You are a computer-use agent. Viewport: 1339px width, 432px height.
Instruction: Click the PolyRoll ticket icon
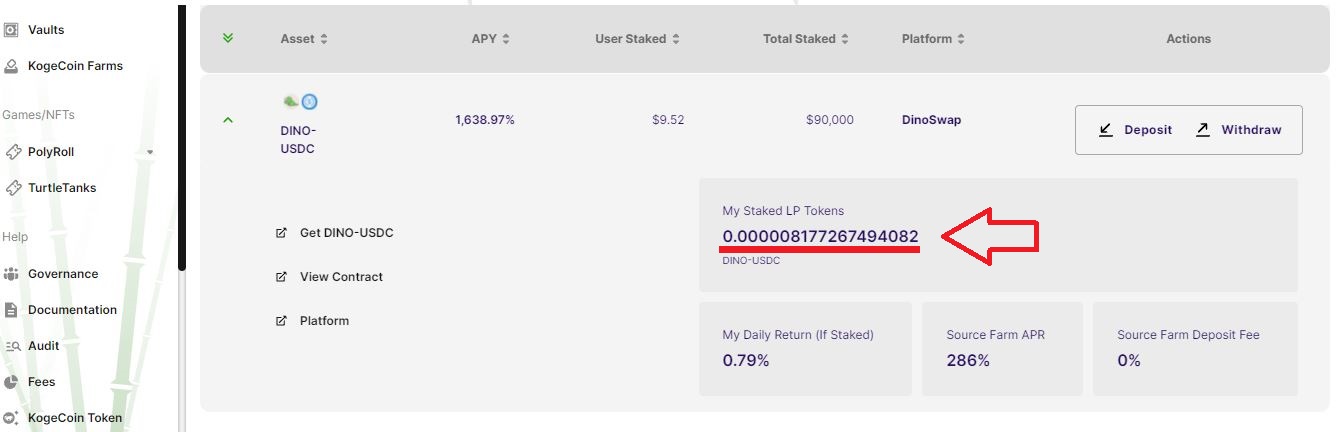click(12, 152)
